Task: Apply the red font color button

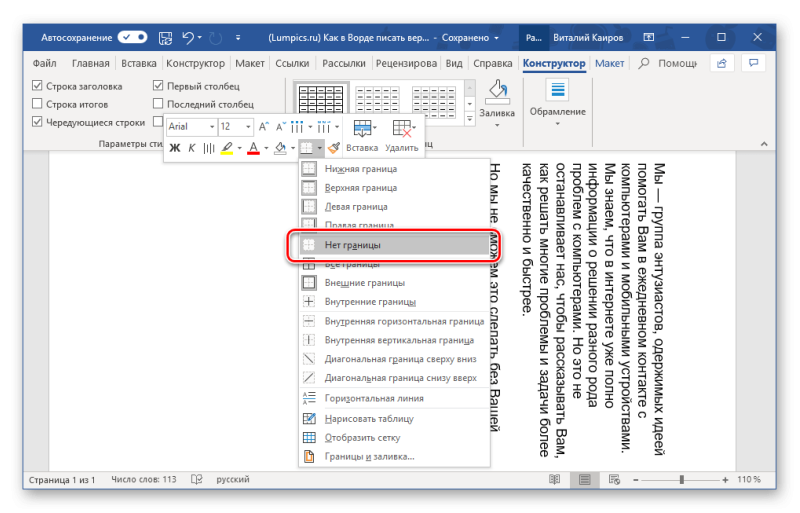Action: pyautogui.click(x=254, y=148)
